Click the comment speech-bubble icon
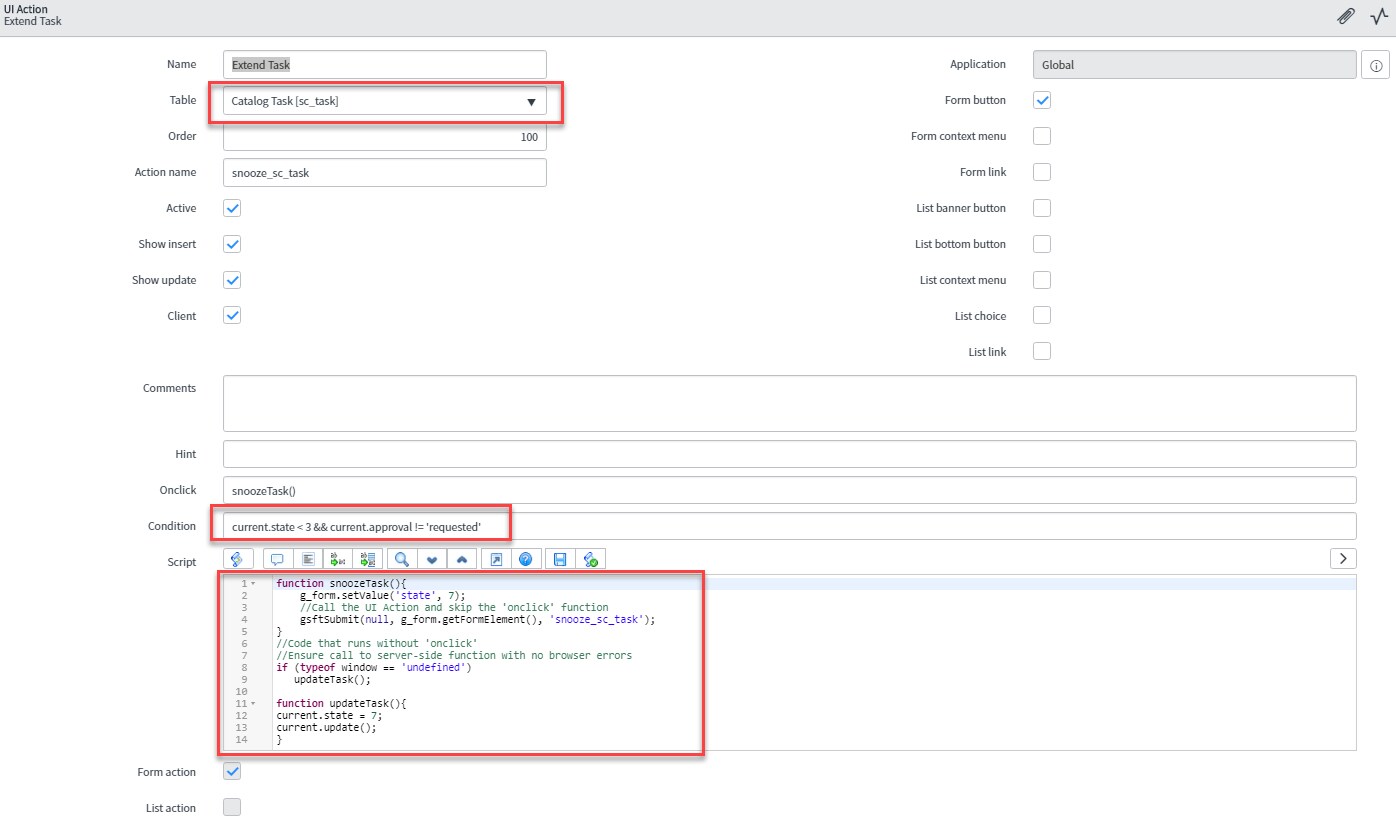 [x=277, y=559]
